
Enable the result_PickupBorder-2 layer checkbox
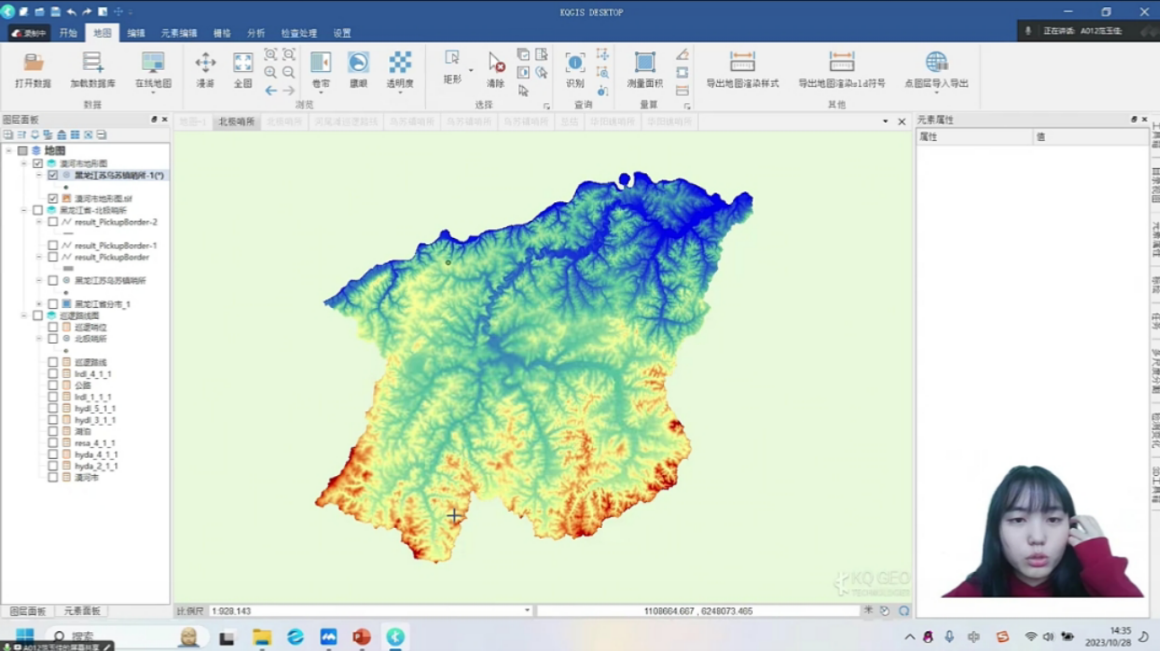(x=53, y=222)
